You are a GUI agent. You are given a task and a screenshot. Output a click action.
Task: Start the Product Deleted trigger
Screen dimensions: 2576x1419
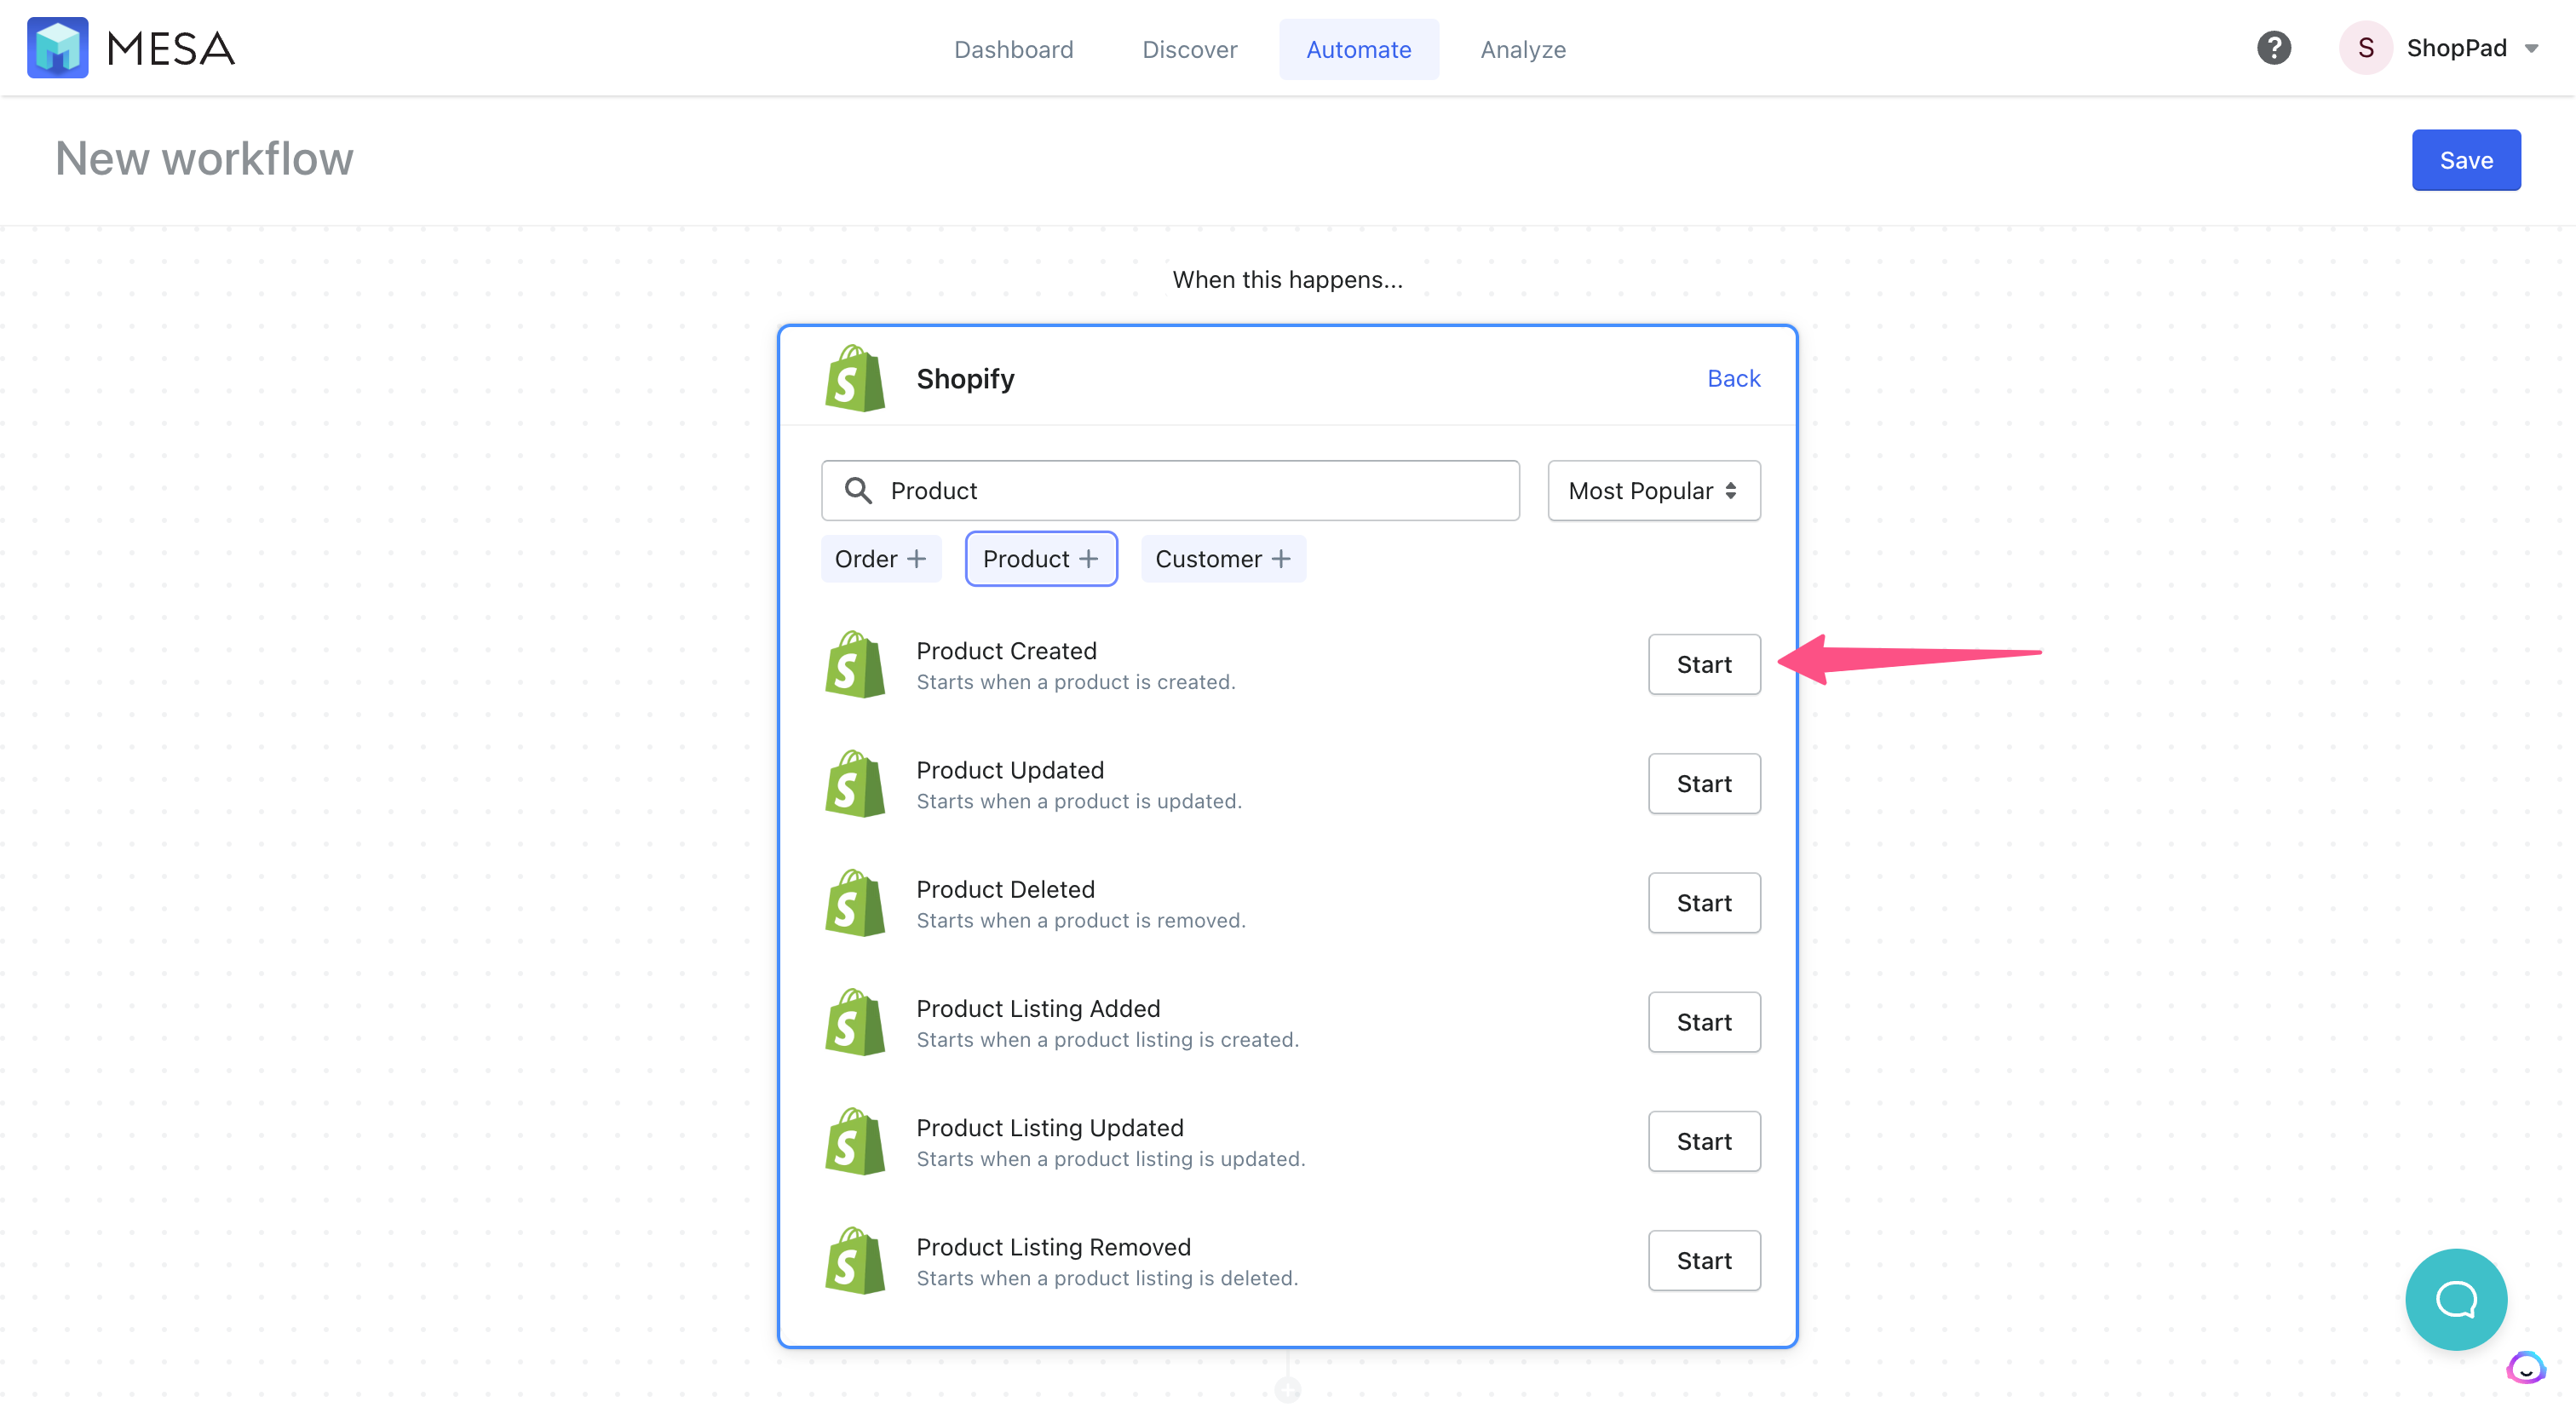pos(1703,902)
